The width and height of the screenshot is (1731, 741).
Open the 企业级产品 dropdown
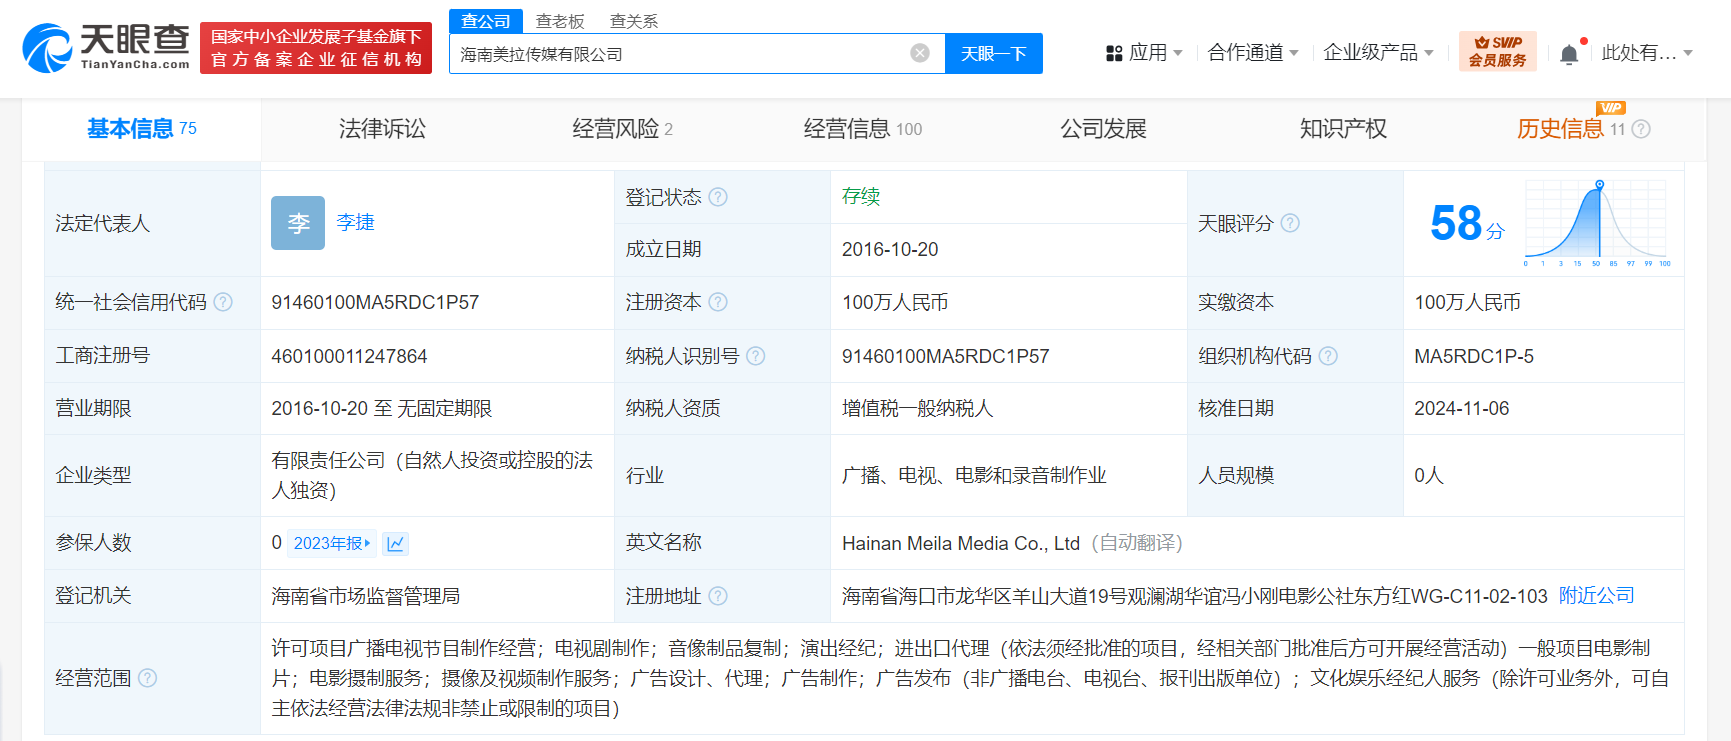pos(1378,53)
